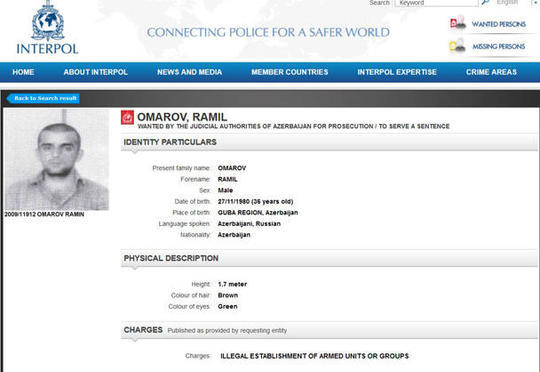Collapse the IDENTITY PARTICULARS section header
540x372 pixels.
(329, 142)
